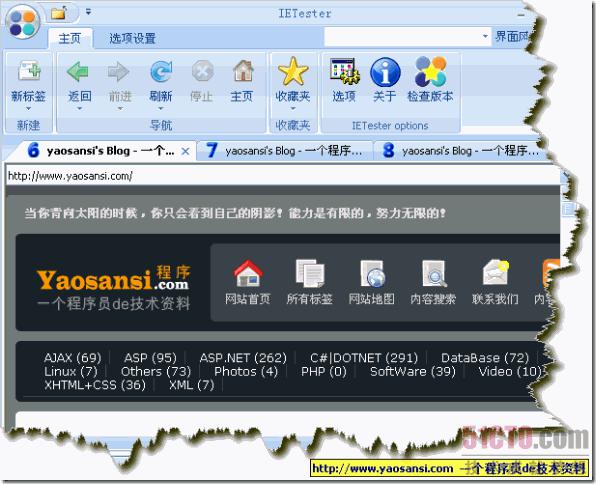This screenshot has height=484, width=596.
Task: Open the C#|DOTNET (291) category link
Action: coord(364,358)
